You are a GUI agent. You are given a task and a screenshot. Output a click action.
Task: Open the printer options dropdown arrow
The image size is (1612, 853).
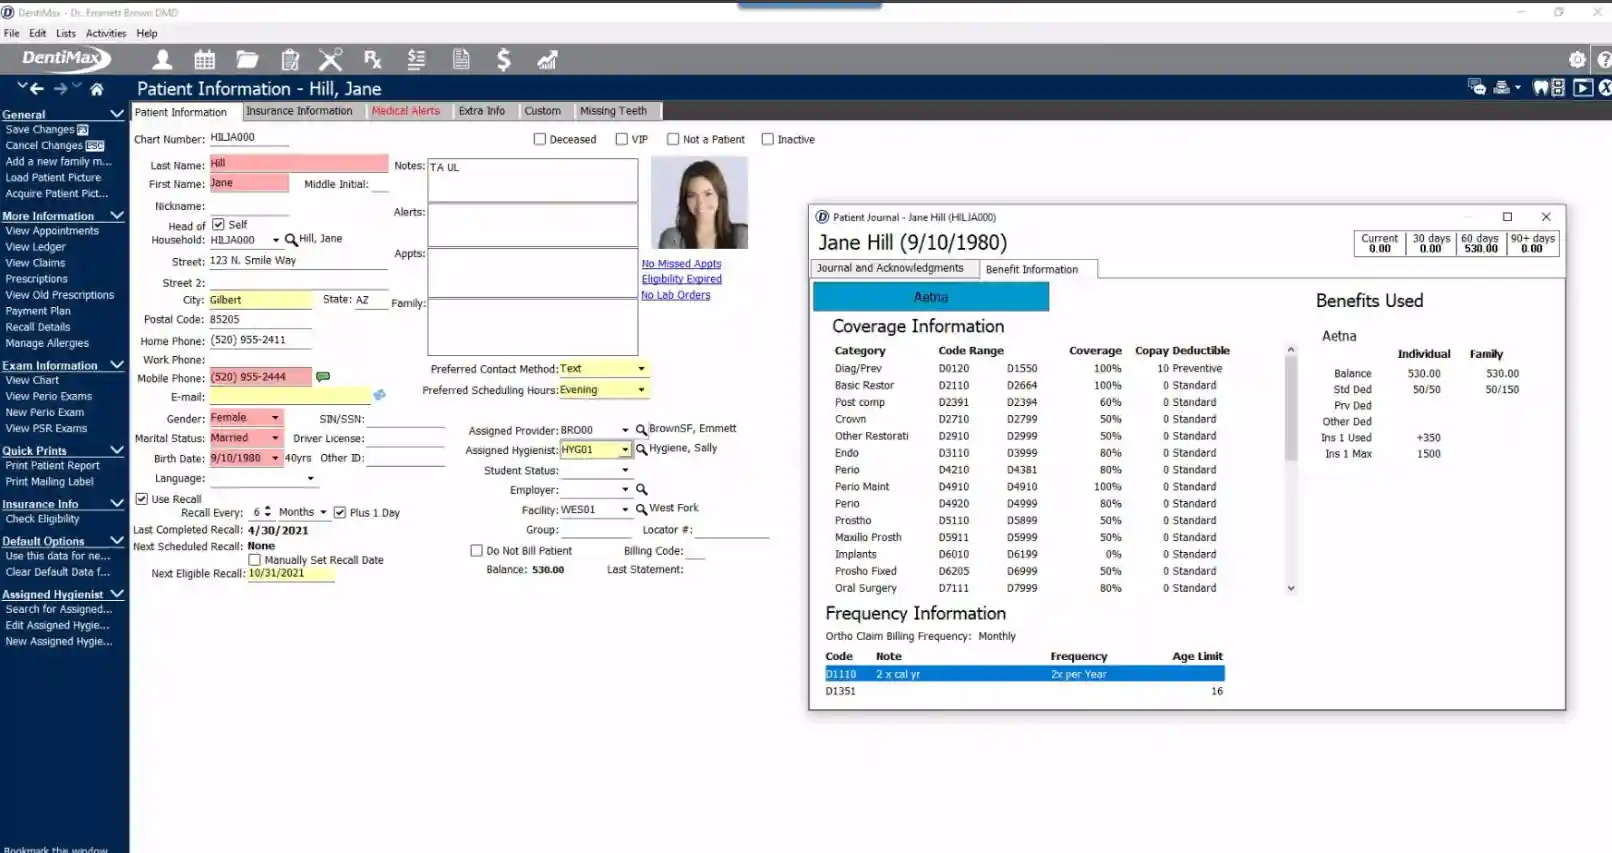[x=1517, y=88]
